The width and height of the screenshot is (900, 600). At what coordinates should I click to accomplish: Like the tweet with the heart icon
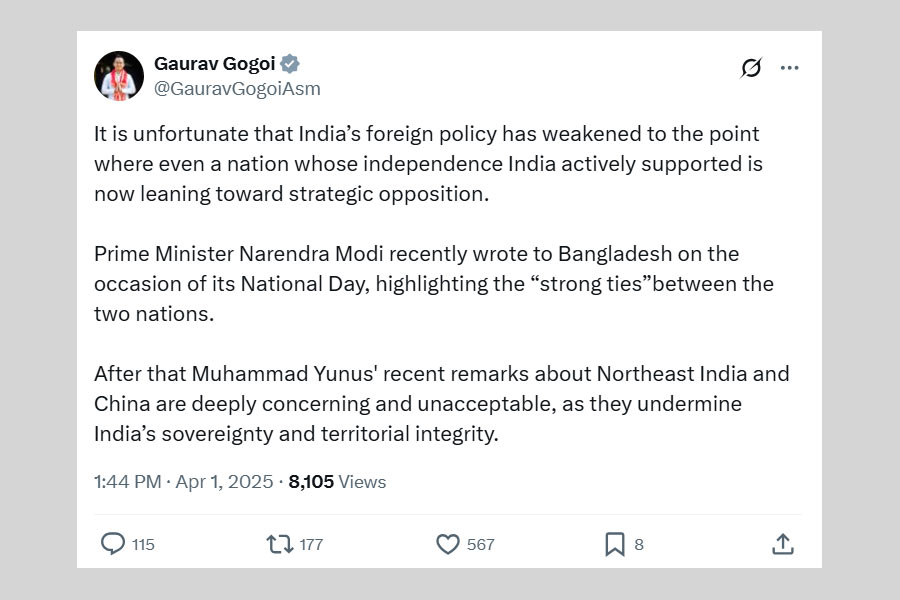[448, 544]
